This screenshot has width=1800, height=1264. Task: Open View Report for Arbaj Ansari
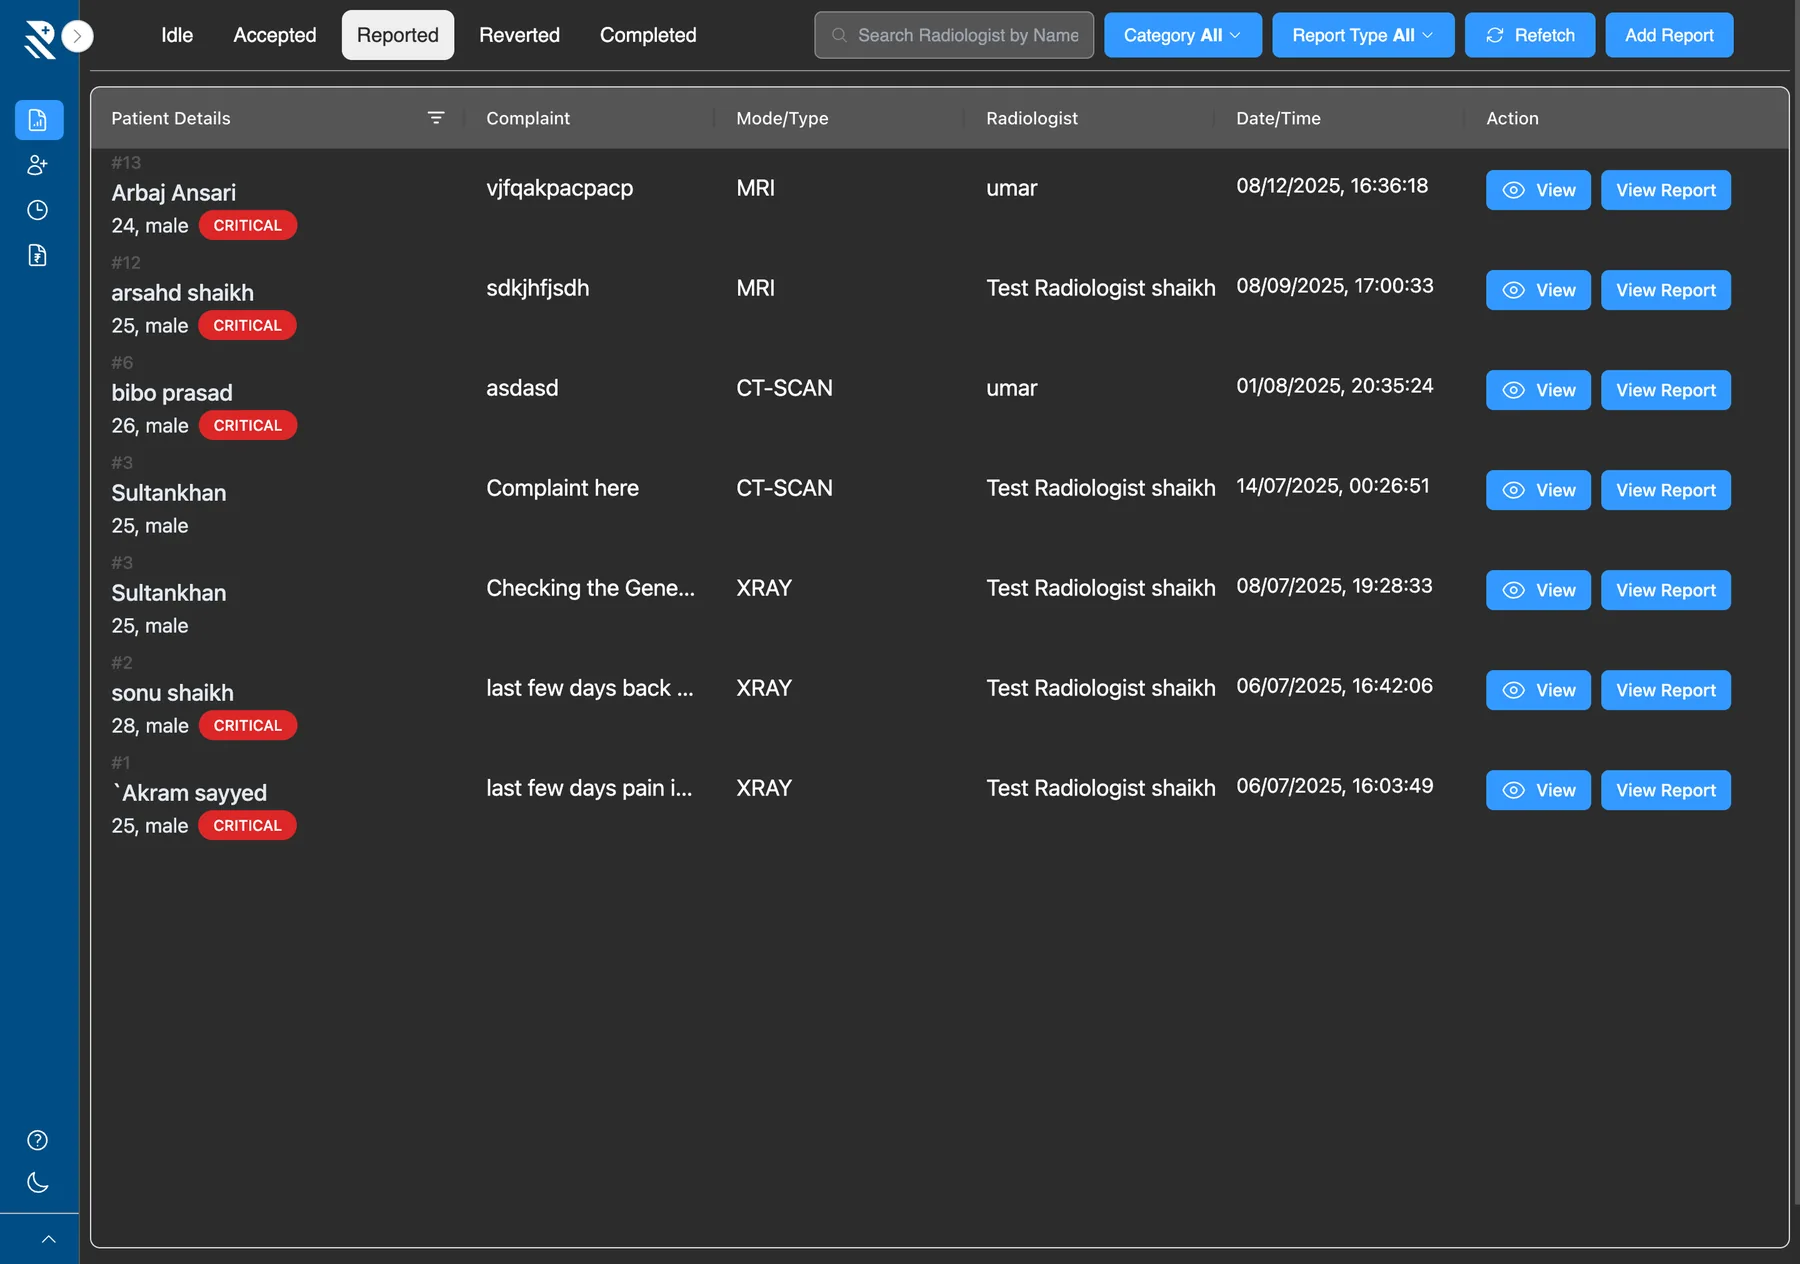[1666, 190]
